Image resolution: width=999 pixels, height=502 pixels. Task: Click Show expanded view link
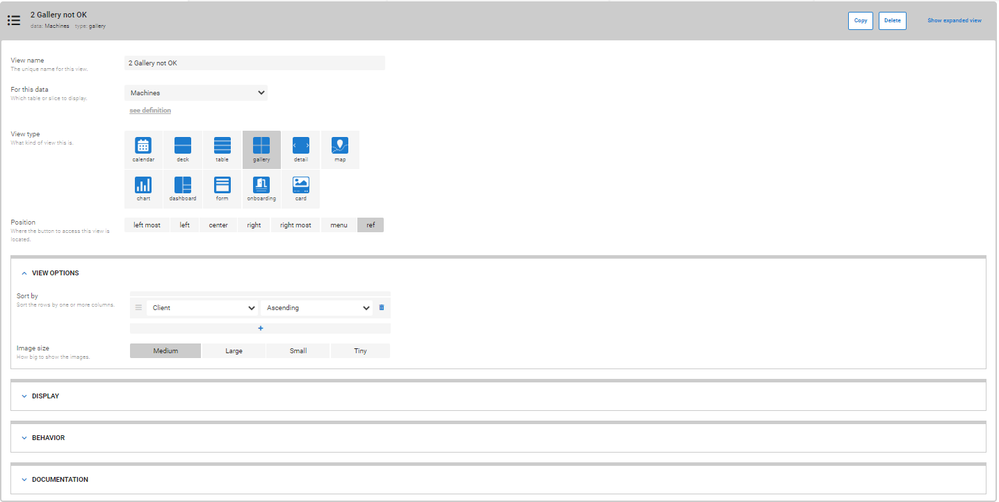click(x=954, y=20)
